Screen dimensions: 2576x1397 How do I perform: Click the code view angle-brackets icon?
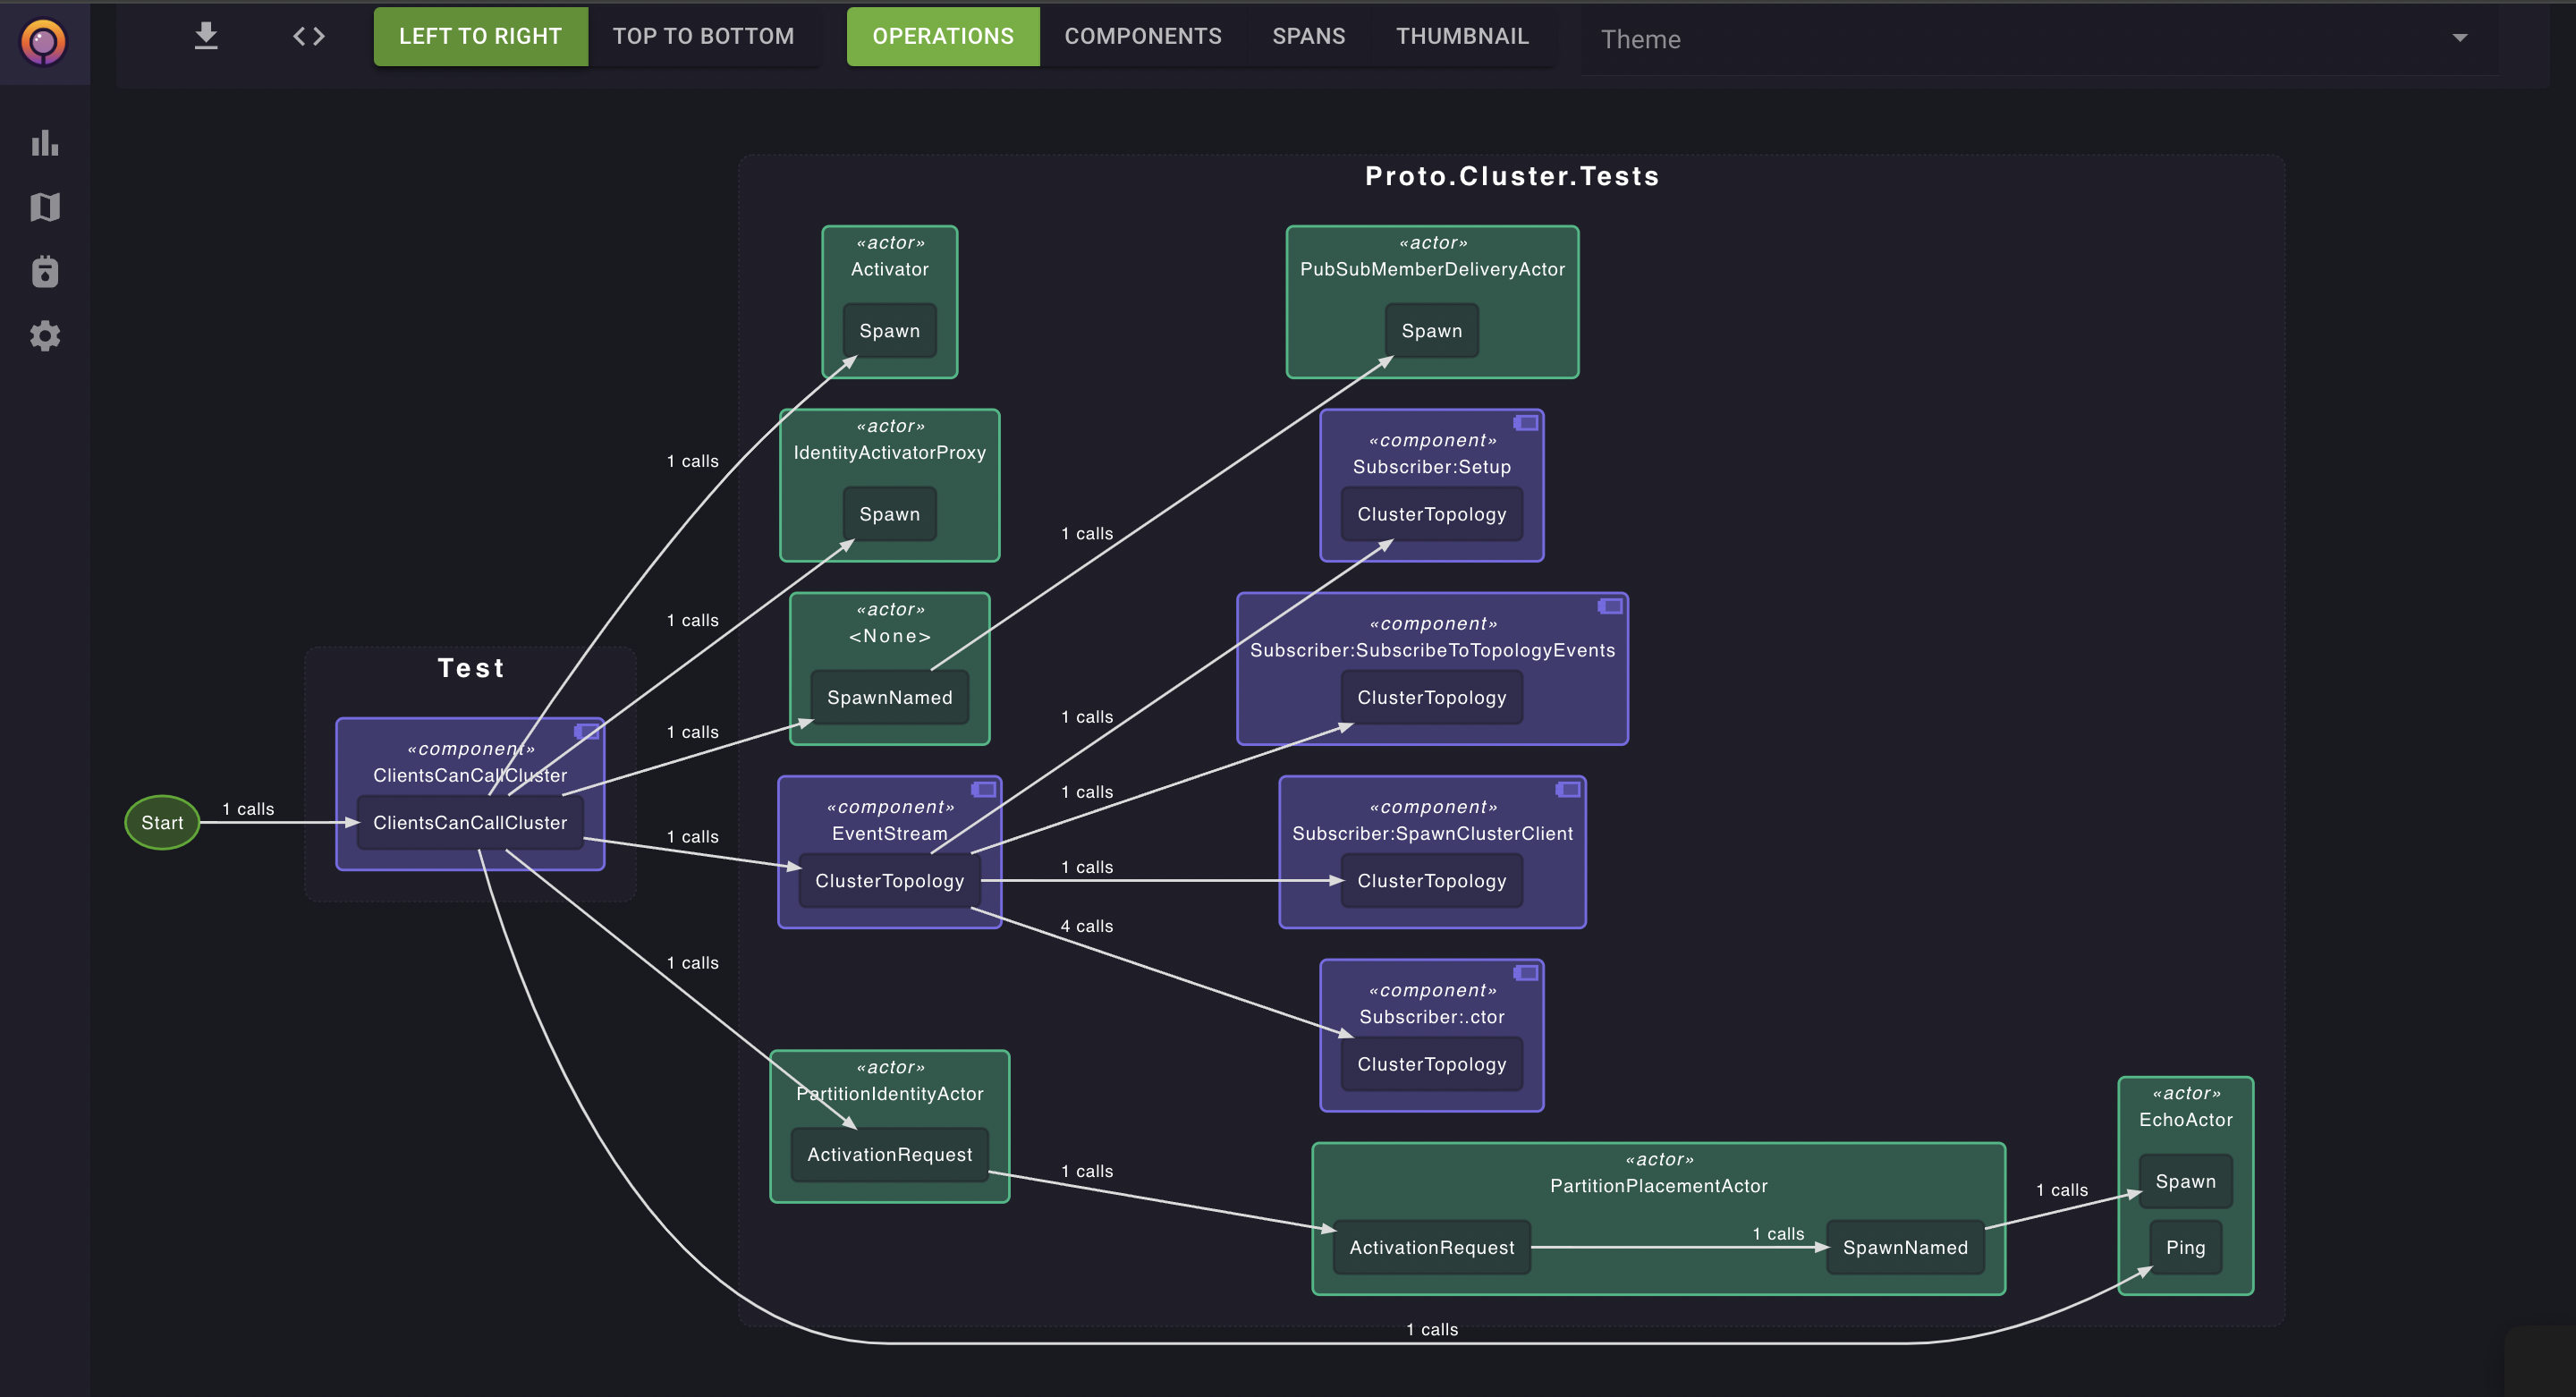(309, 37)
